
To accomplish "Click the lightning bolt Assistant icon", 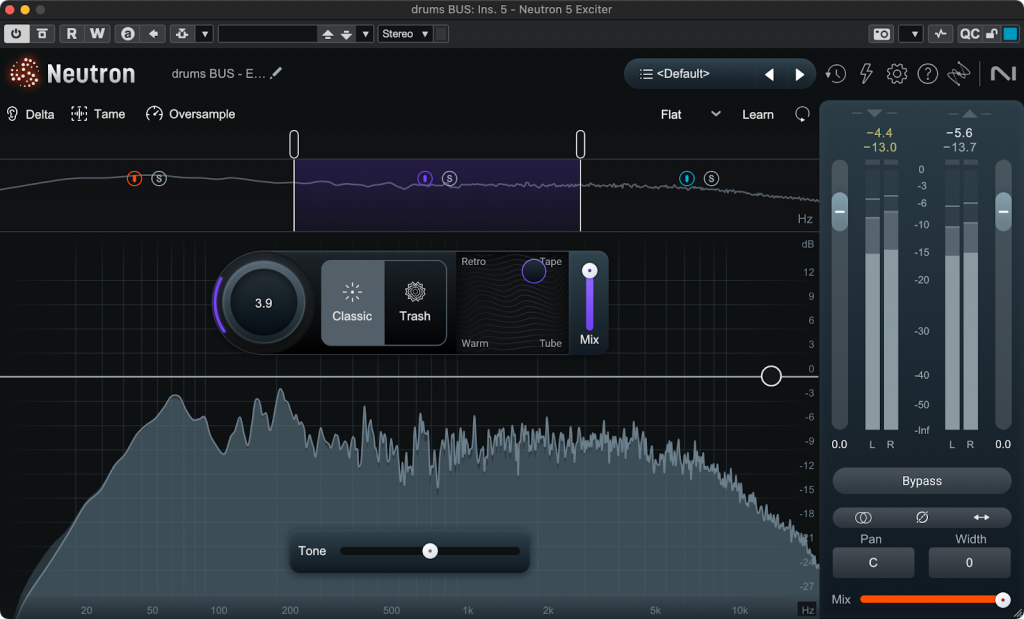I will 866,74.
